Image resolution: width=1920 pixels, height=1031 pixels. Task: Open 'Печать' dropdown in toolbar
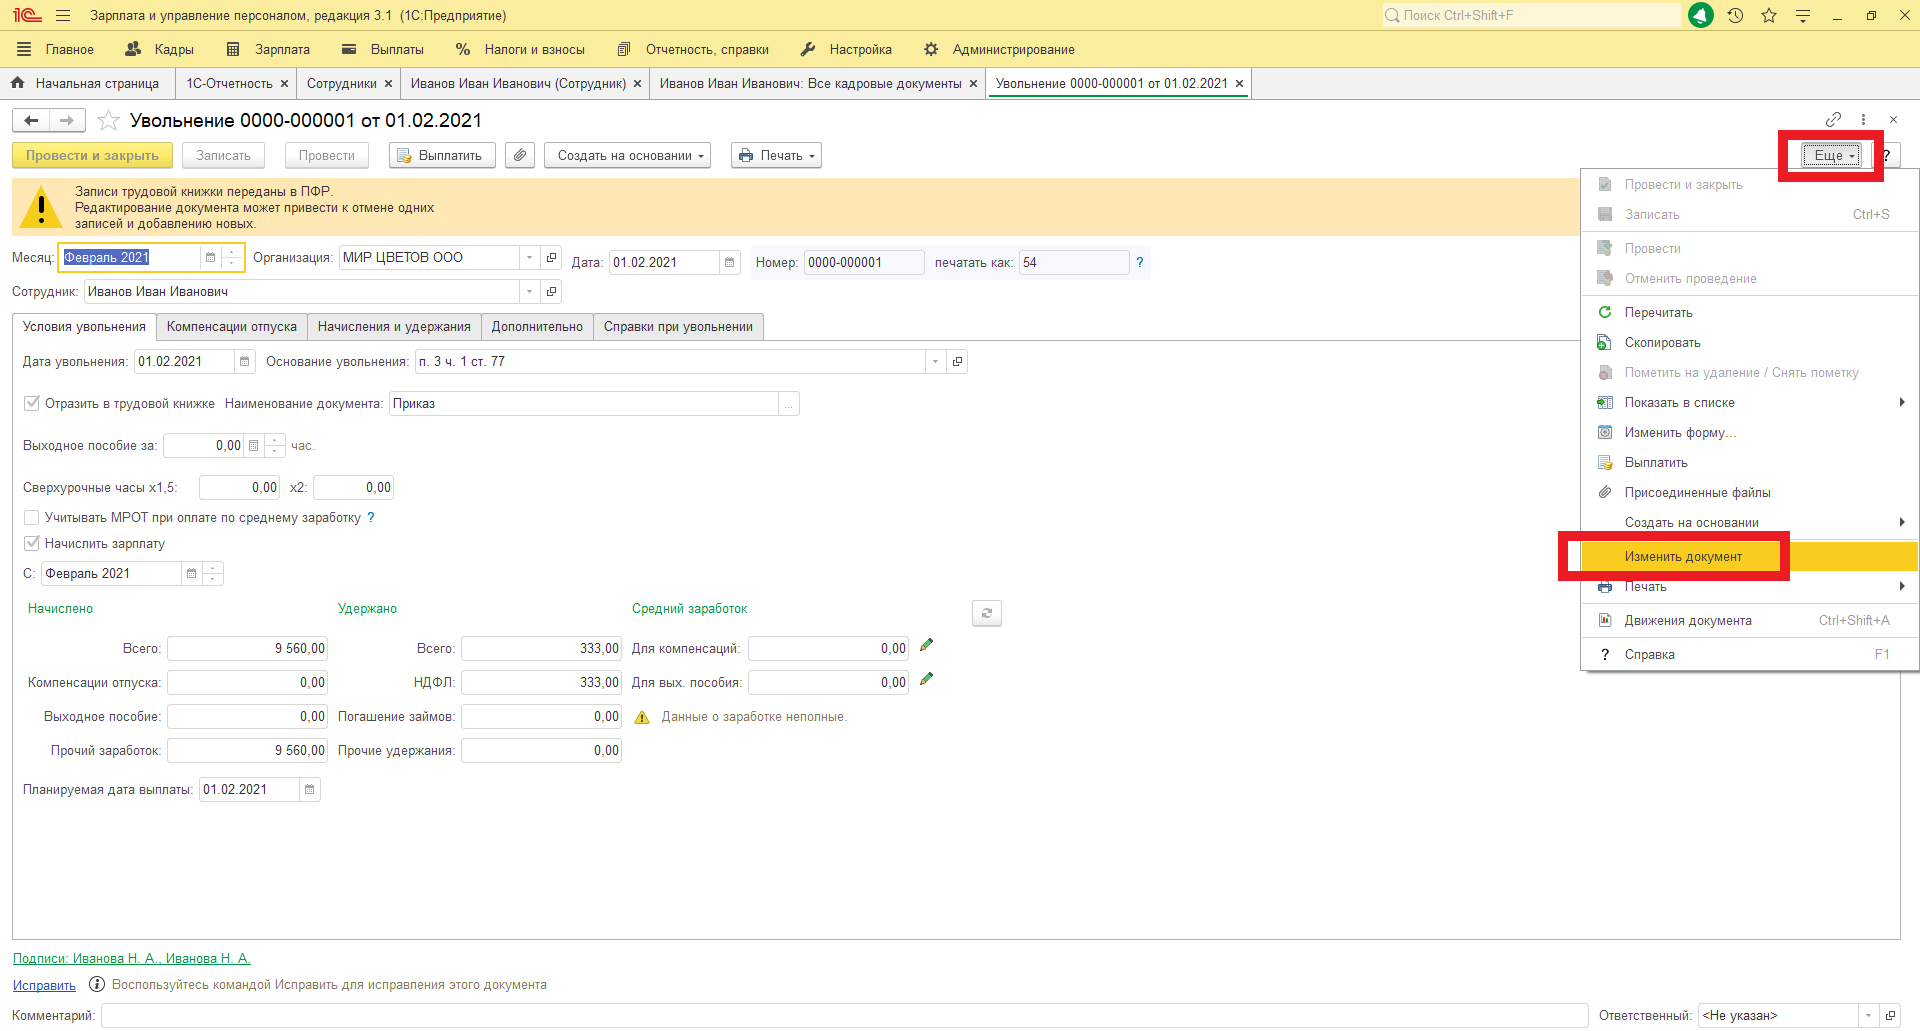click(776, 156)
